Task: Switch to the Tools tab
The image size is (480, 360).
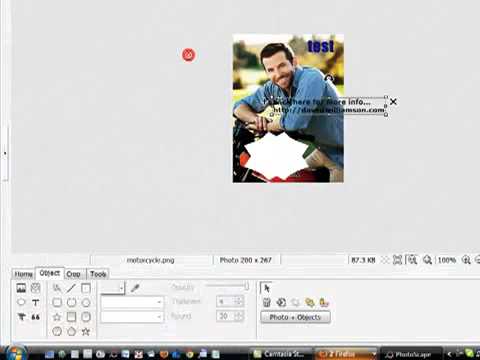Action: coord(98,274)
